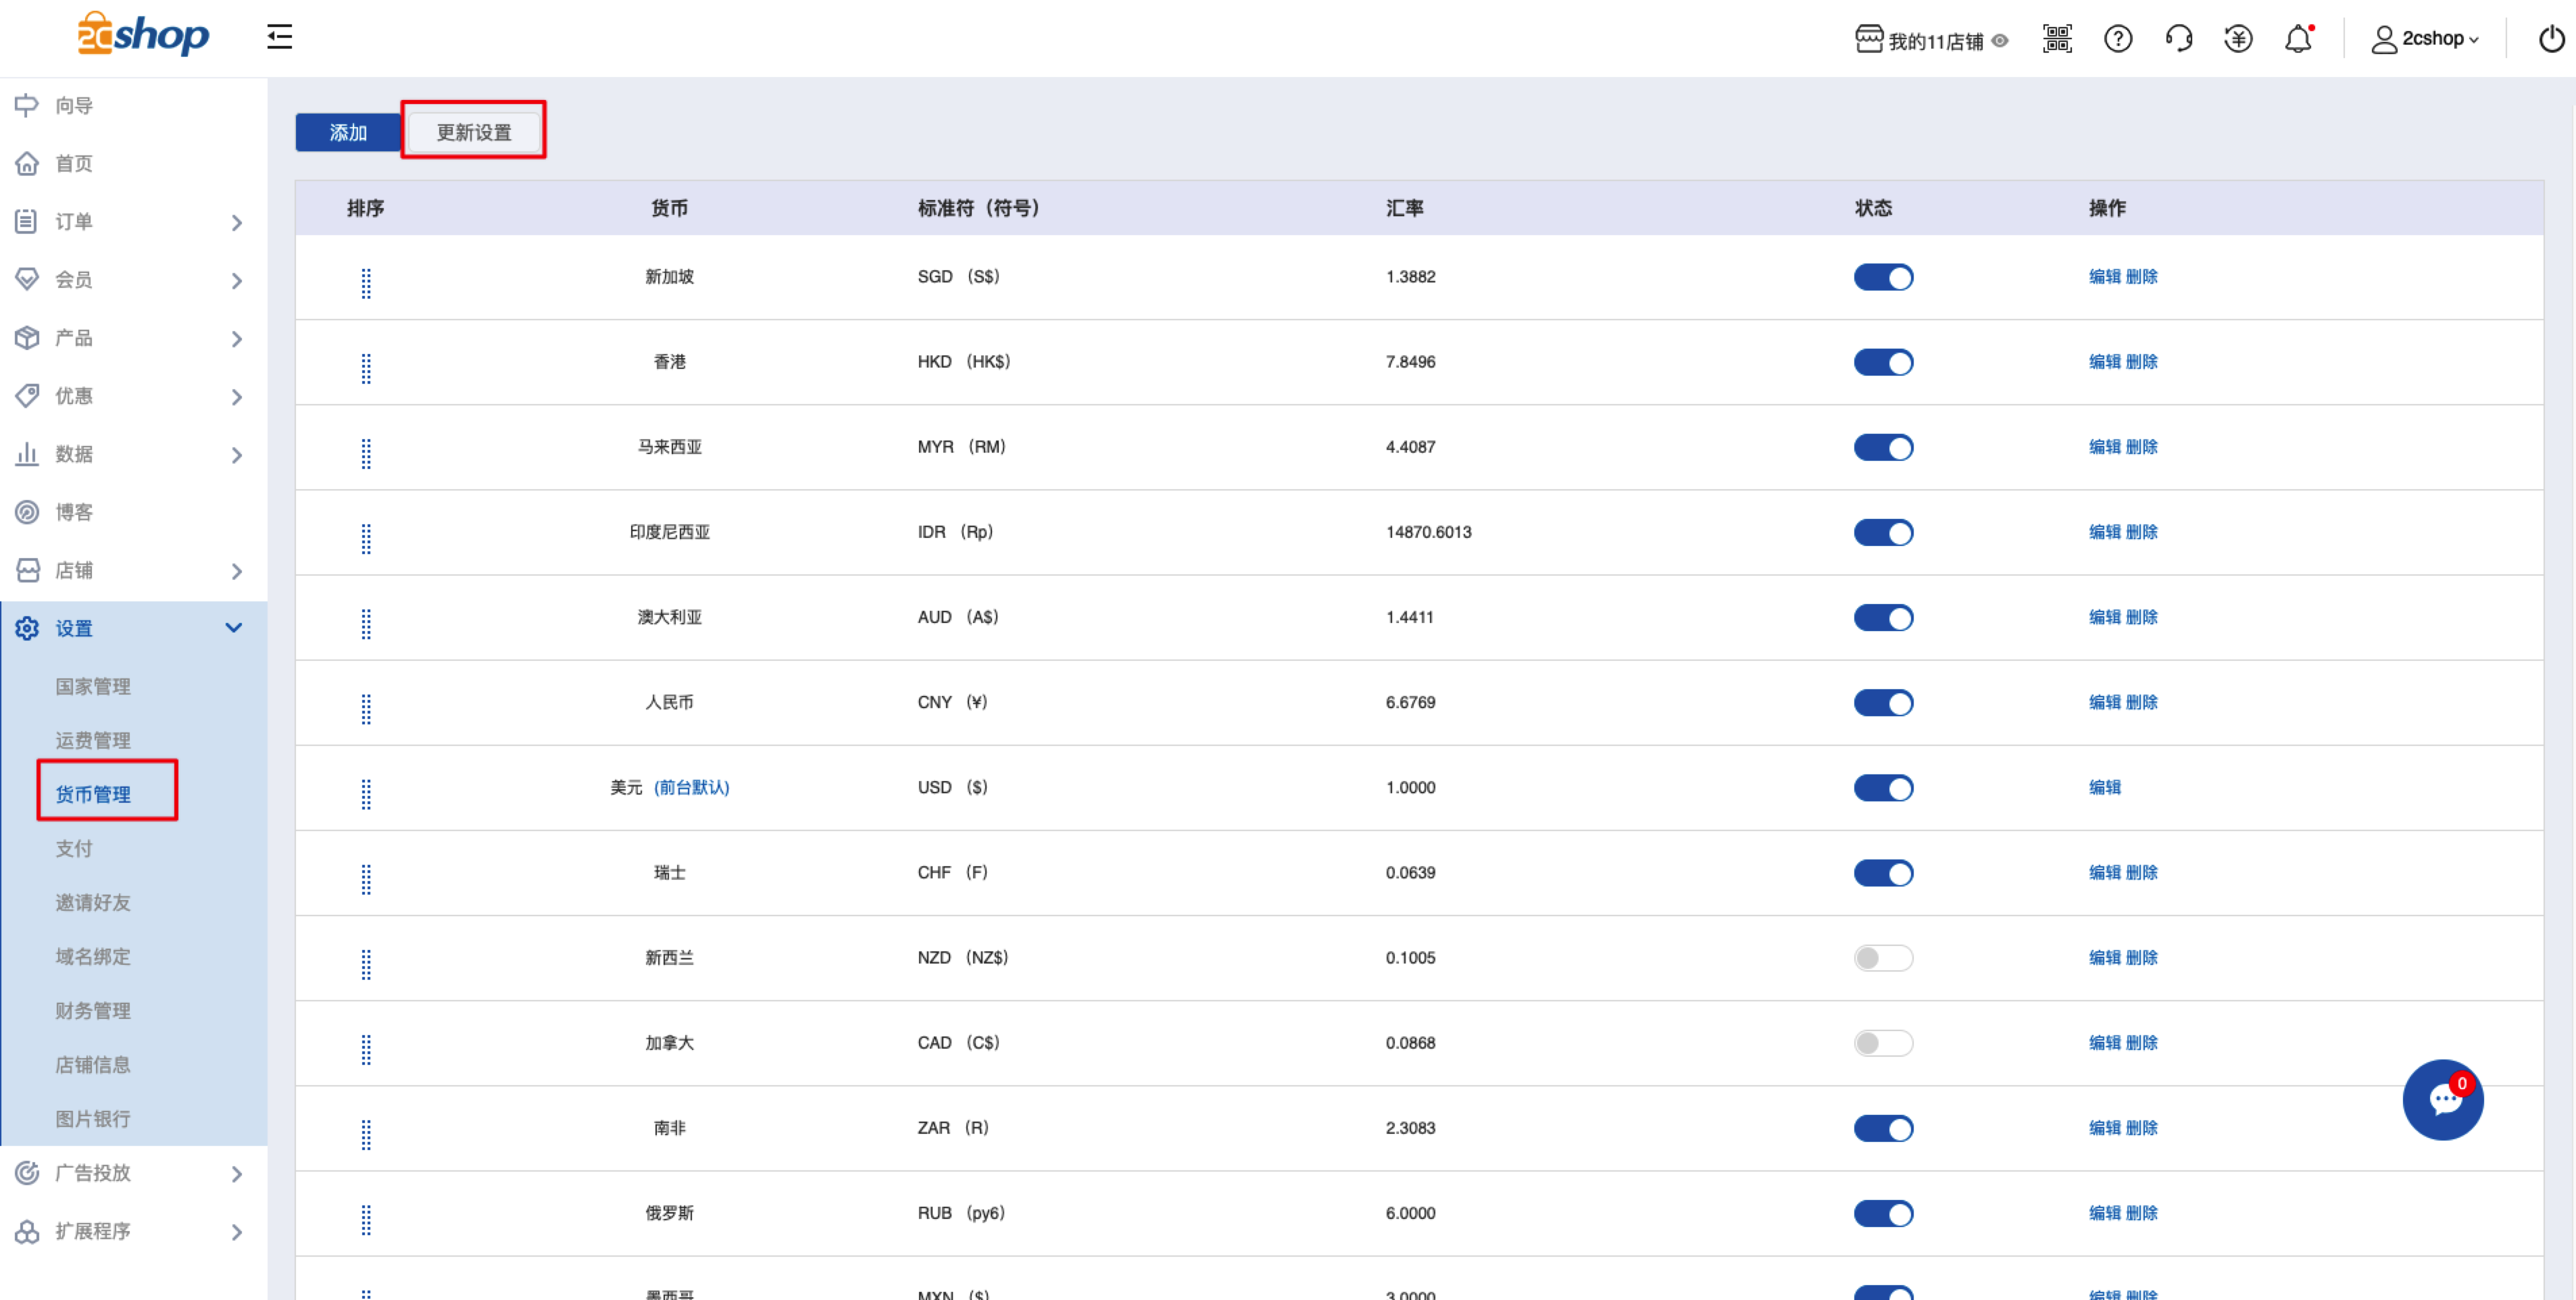
Task: Disable the AUD currency toggle
Action: click(x=1883, y=617)
